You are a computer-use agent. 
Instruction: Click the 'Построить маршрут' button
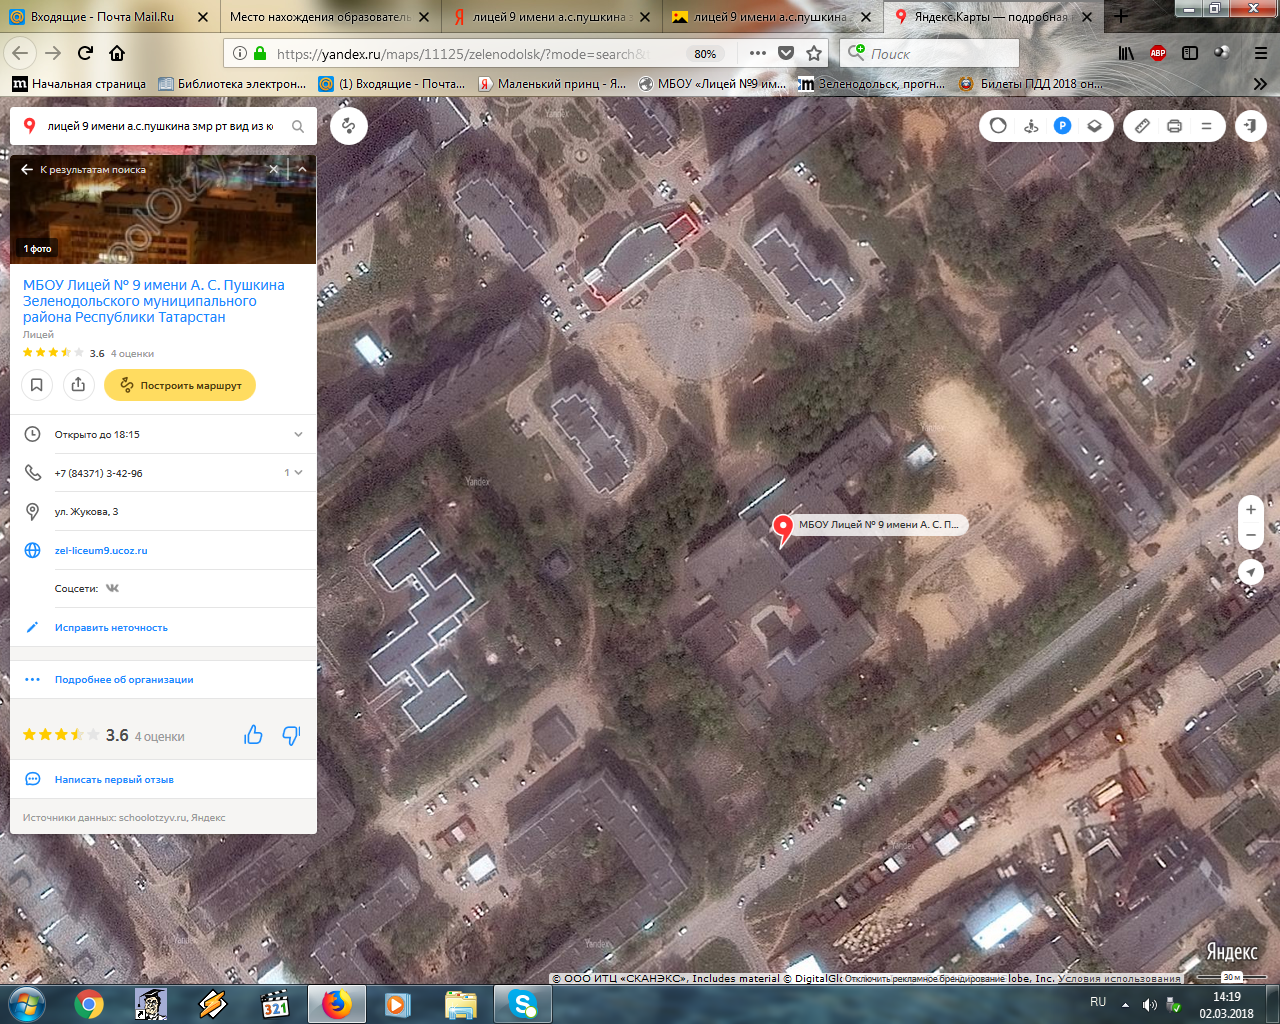(180, 385)
